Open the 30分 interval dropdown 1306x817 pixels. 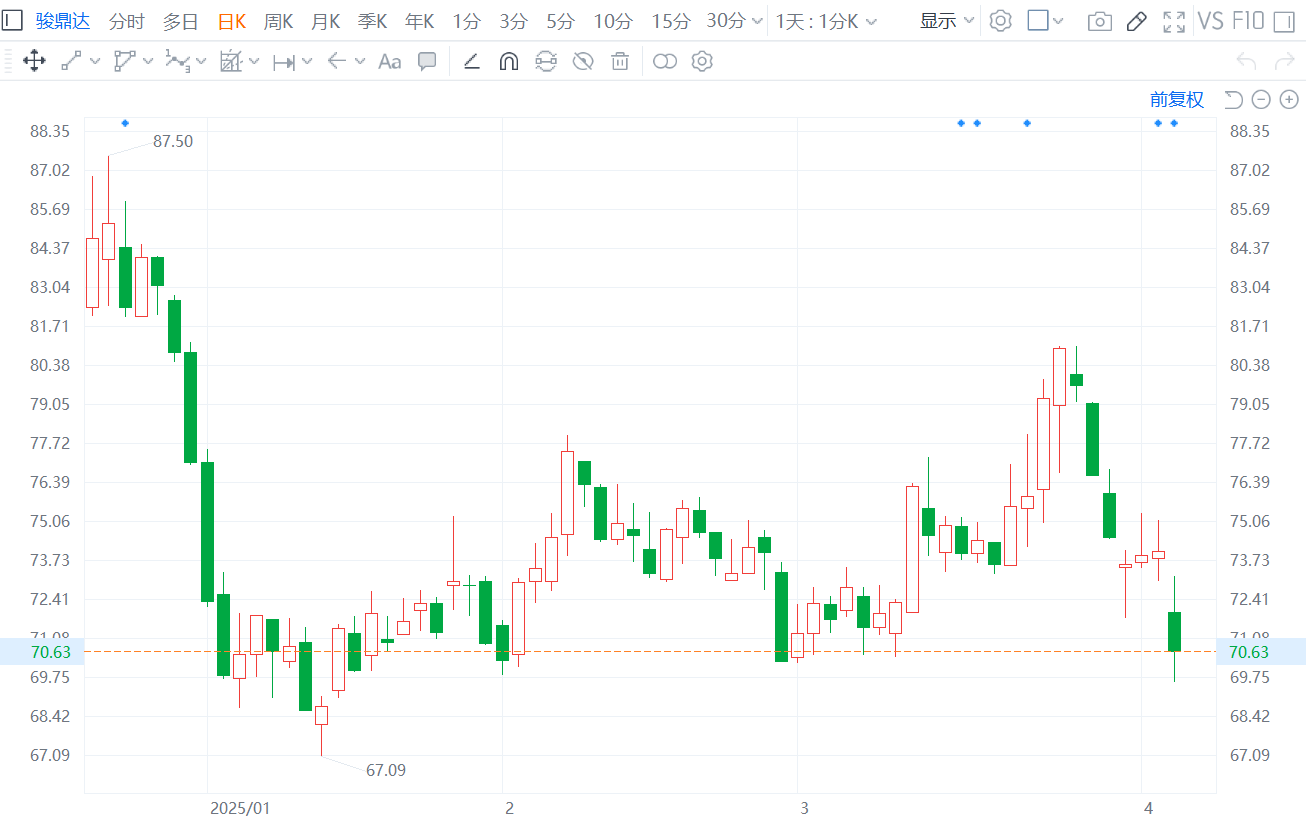[736, 21]
